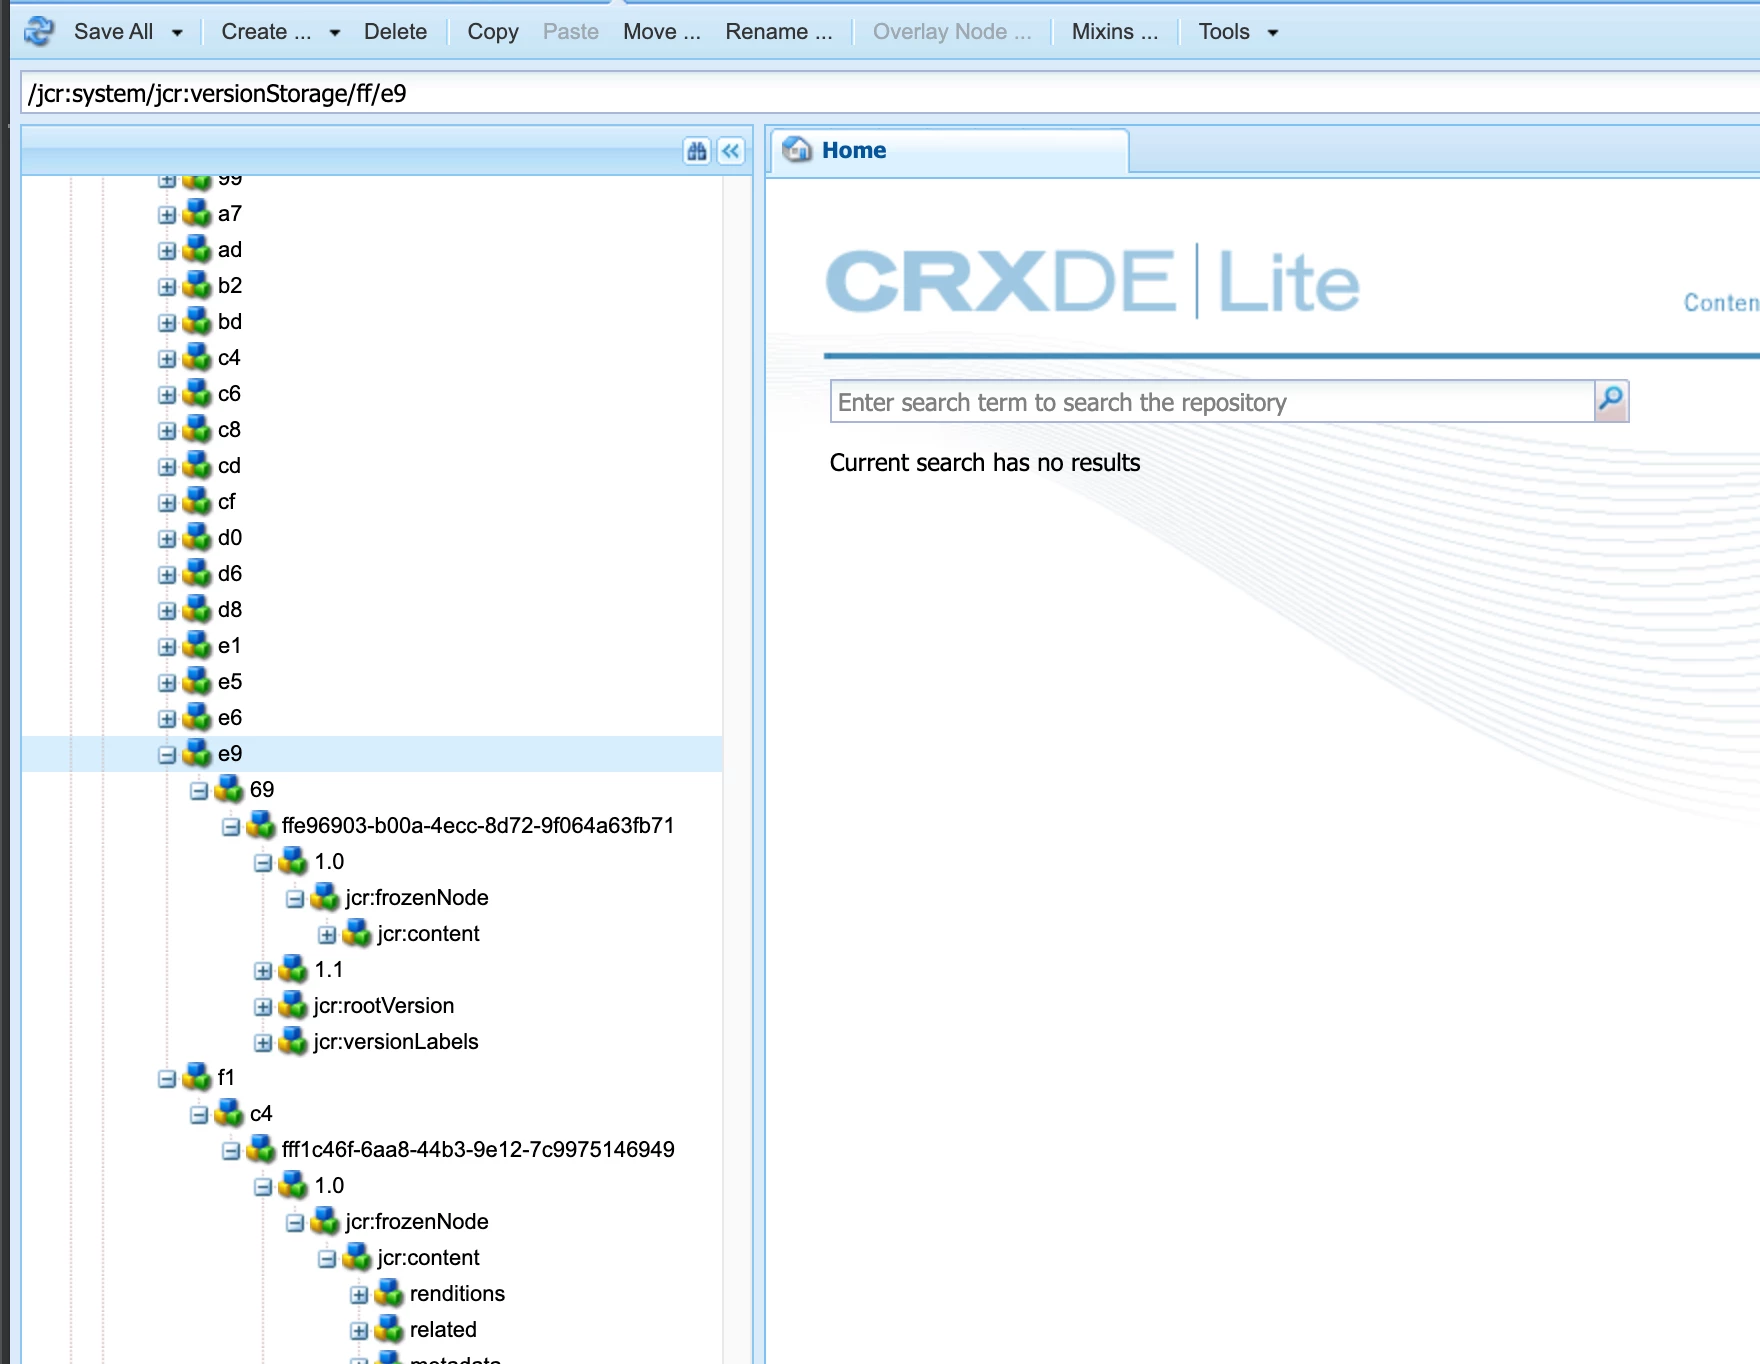The width and height of the screenshot is (1760, 1364).
Task: Select the 1.0 node under fff1c46f
Action: click(329, 1186)
